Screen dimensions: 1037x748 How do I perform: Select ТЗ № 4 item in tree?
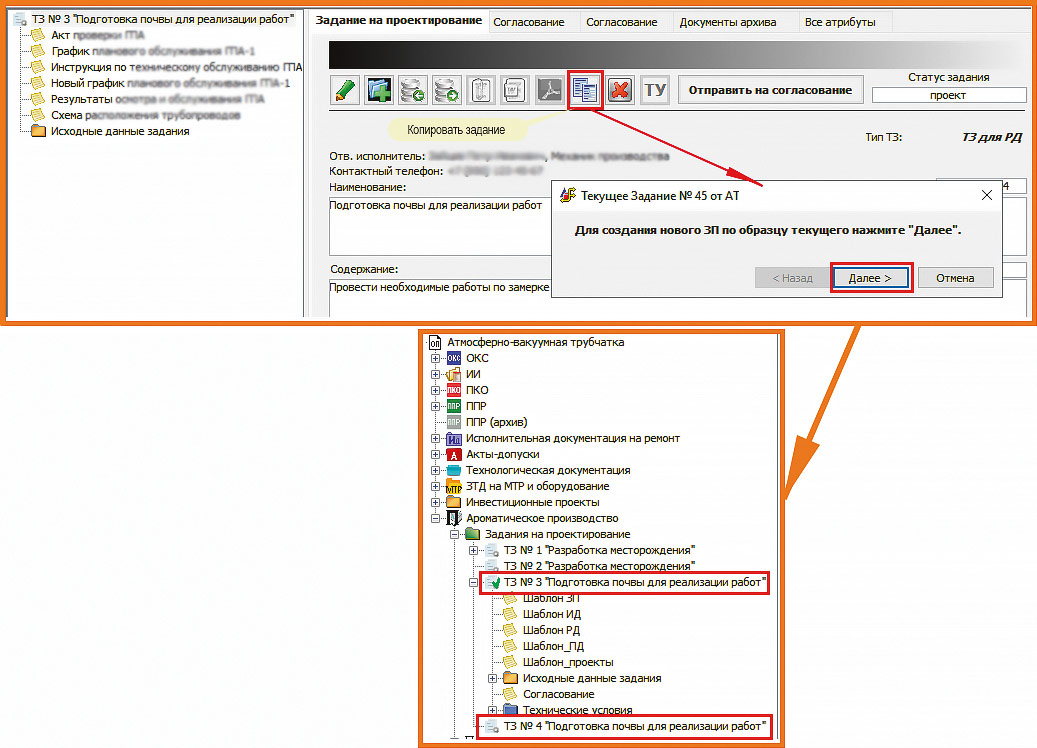pos(634,725)
